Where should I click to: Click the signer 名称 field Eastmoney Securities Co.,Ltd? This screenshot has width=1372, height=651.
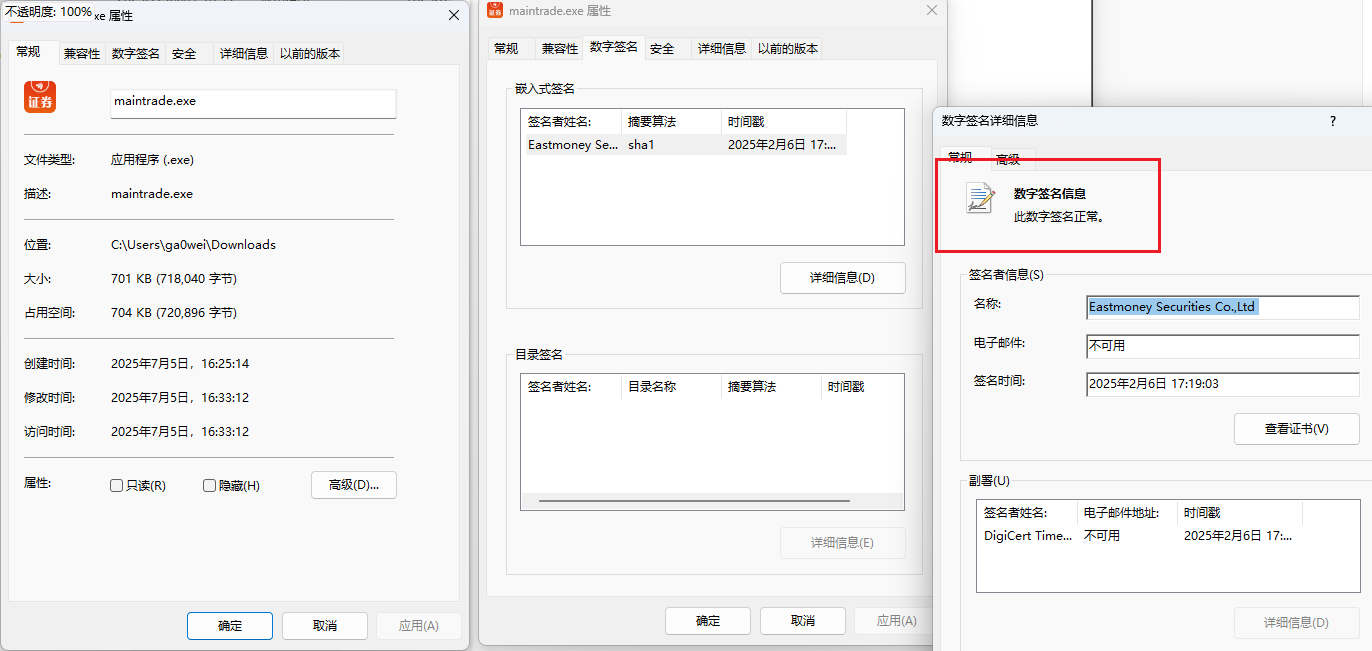click(x=1223, y=307)
